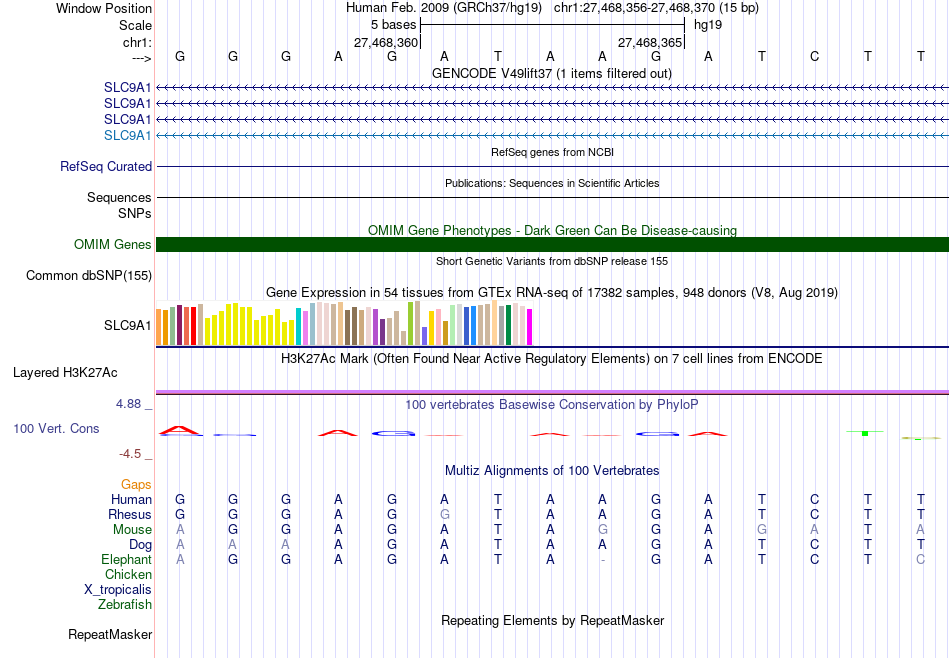Click the chr1: base position label
Viewport: 950px width, 658px height.
click(137, 42)
